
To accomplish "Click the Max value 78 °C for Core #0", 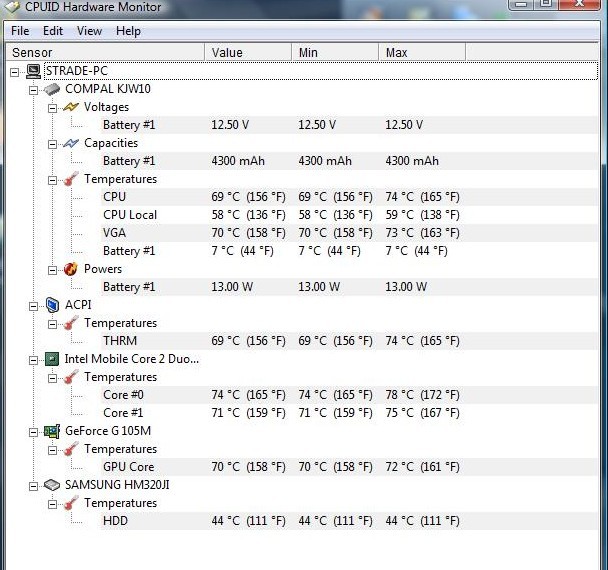I will click(422, 395).
